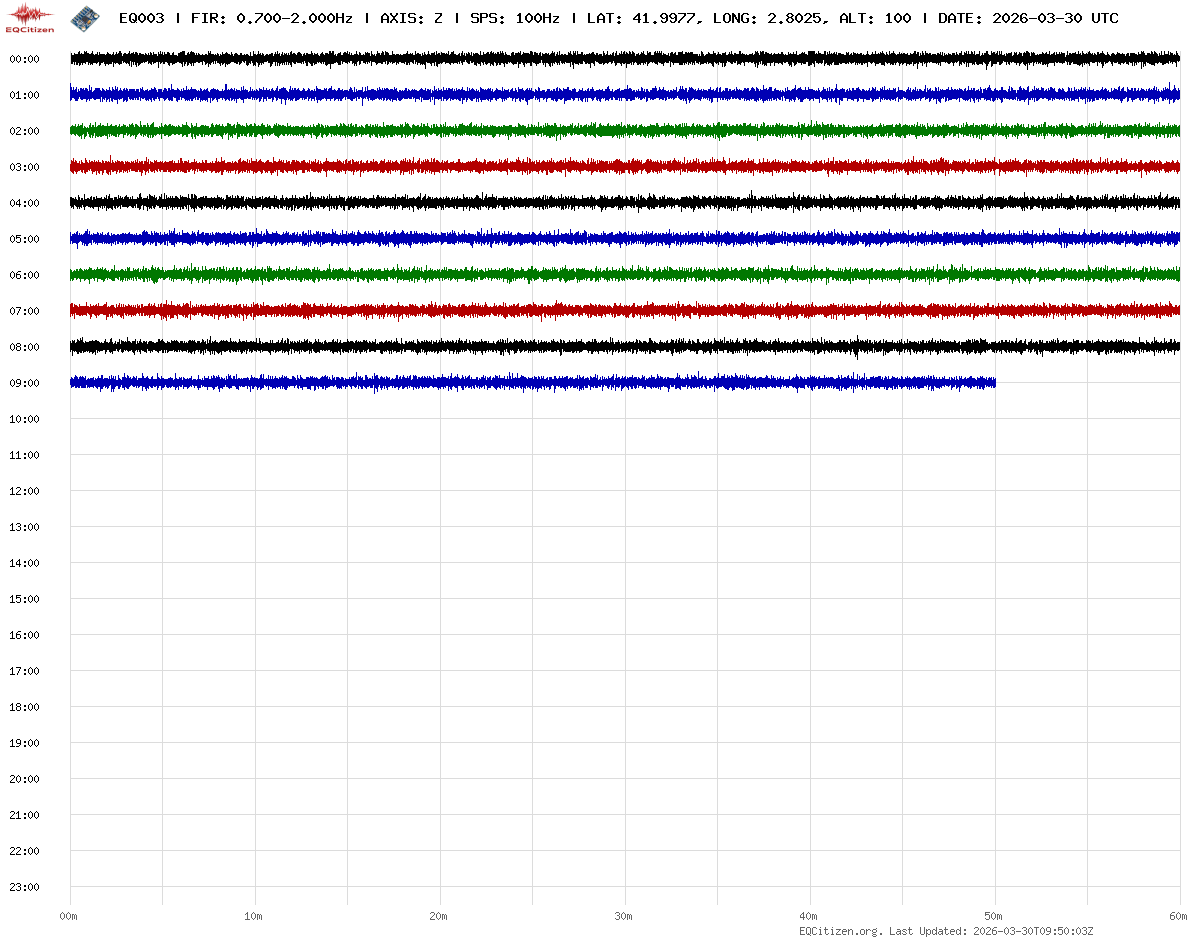Click the 60m minute axis label

pyautogui.click(x=1179, y=916)
